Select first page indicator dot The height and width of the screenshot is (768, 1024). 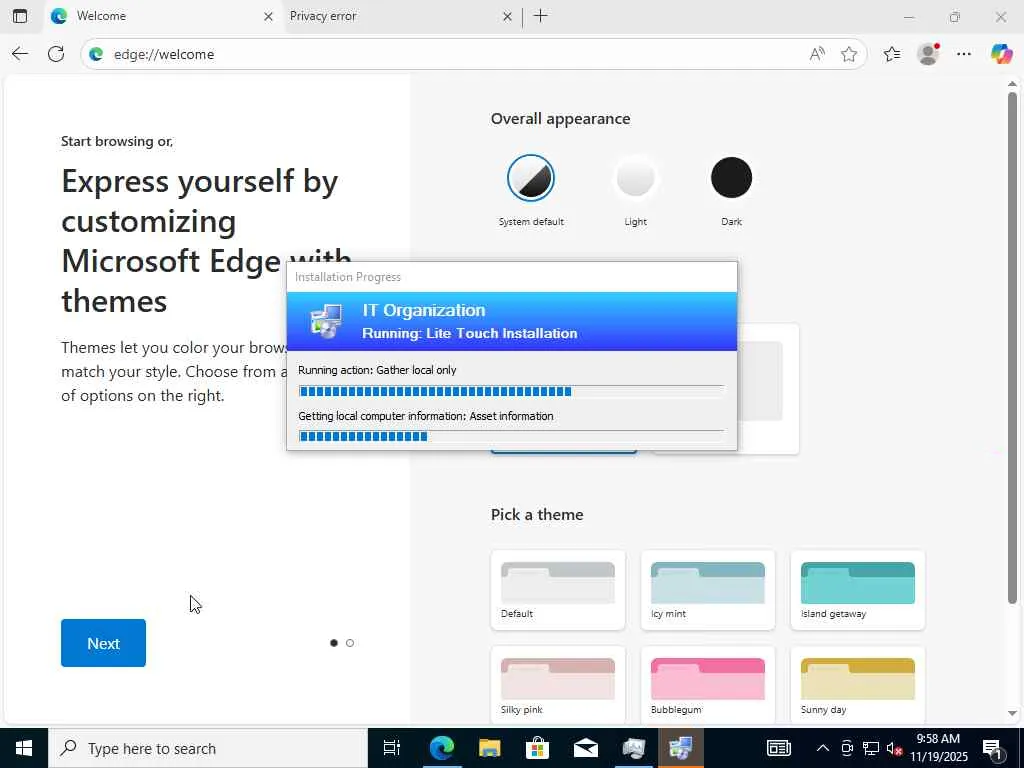click(334, 643)
